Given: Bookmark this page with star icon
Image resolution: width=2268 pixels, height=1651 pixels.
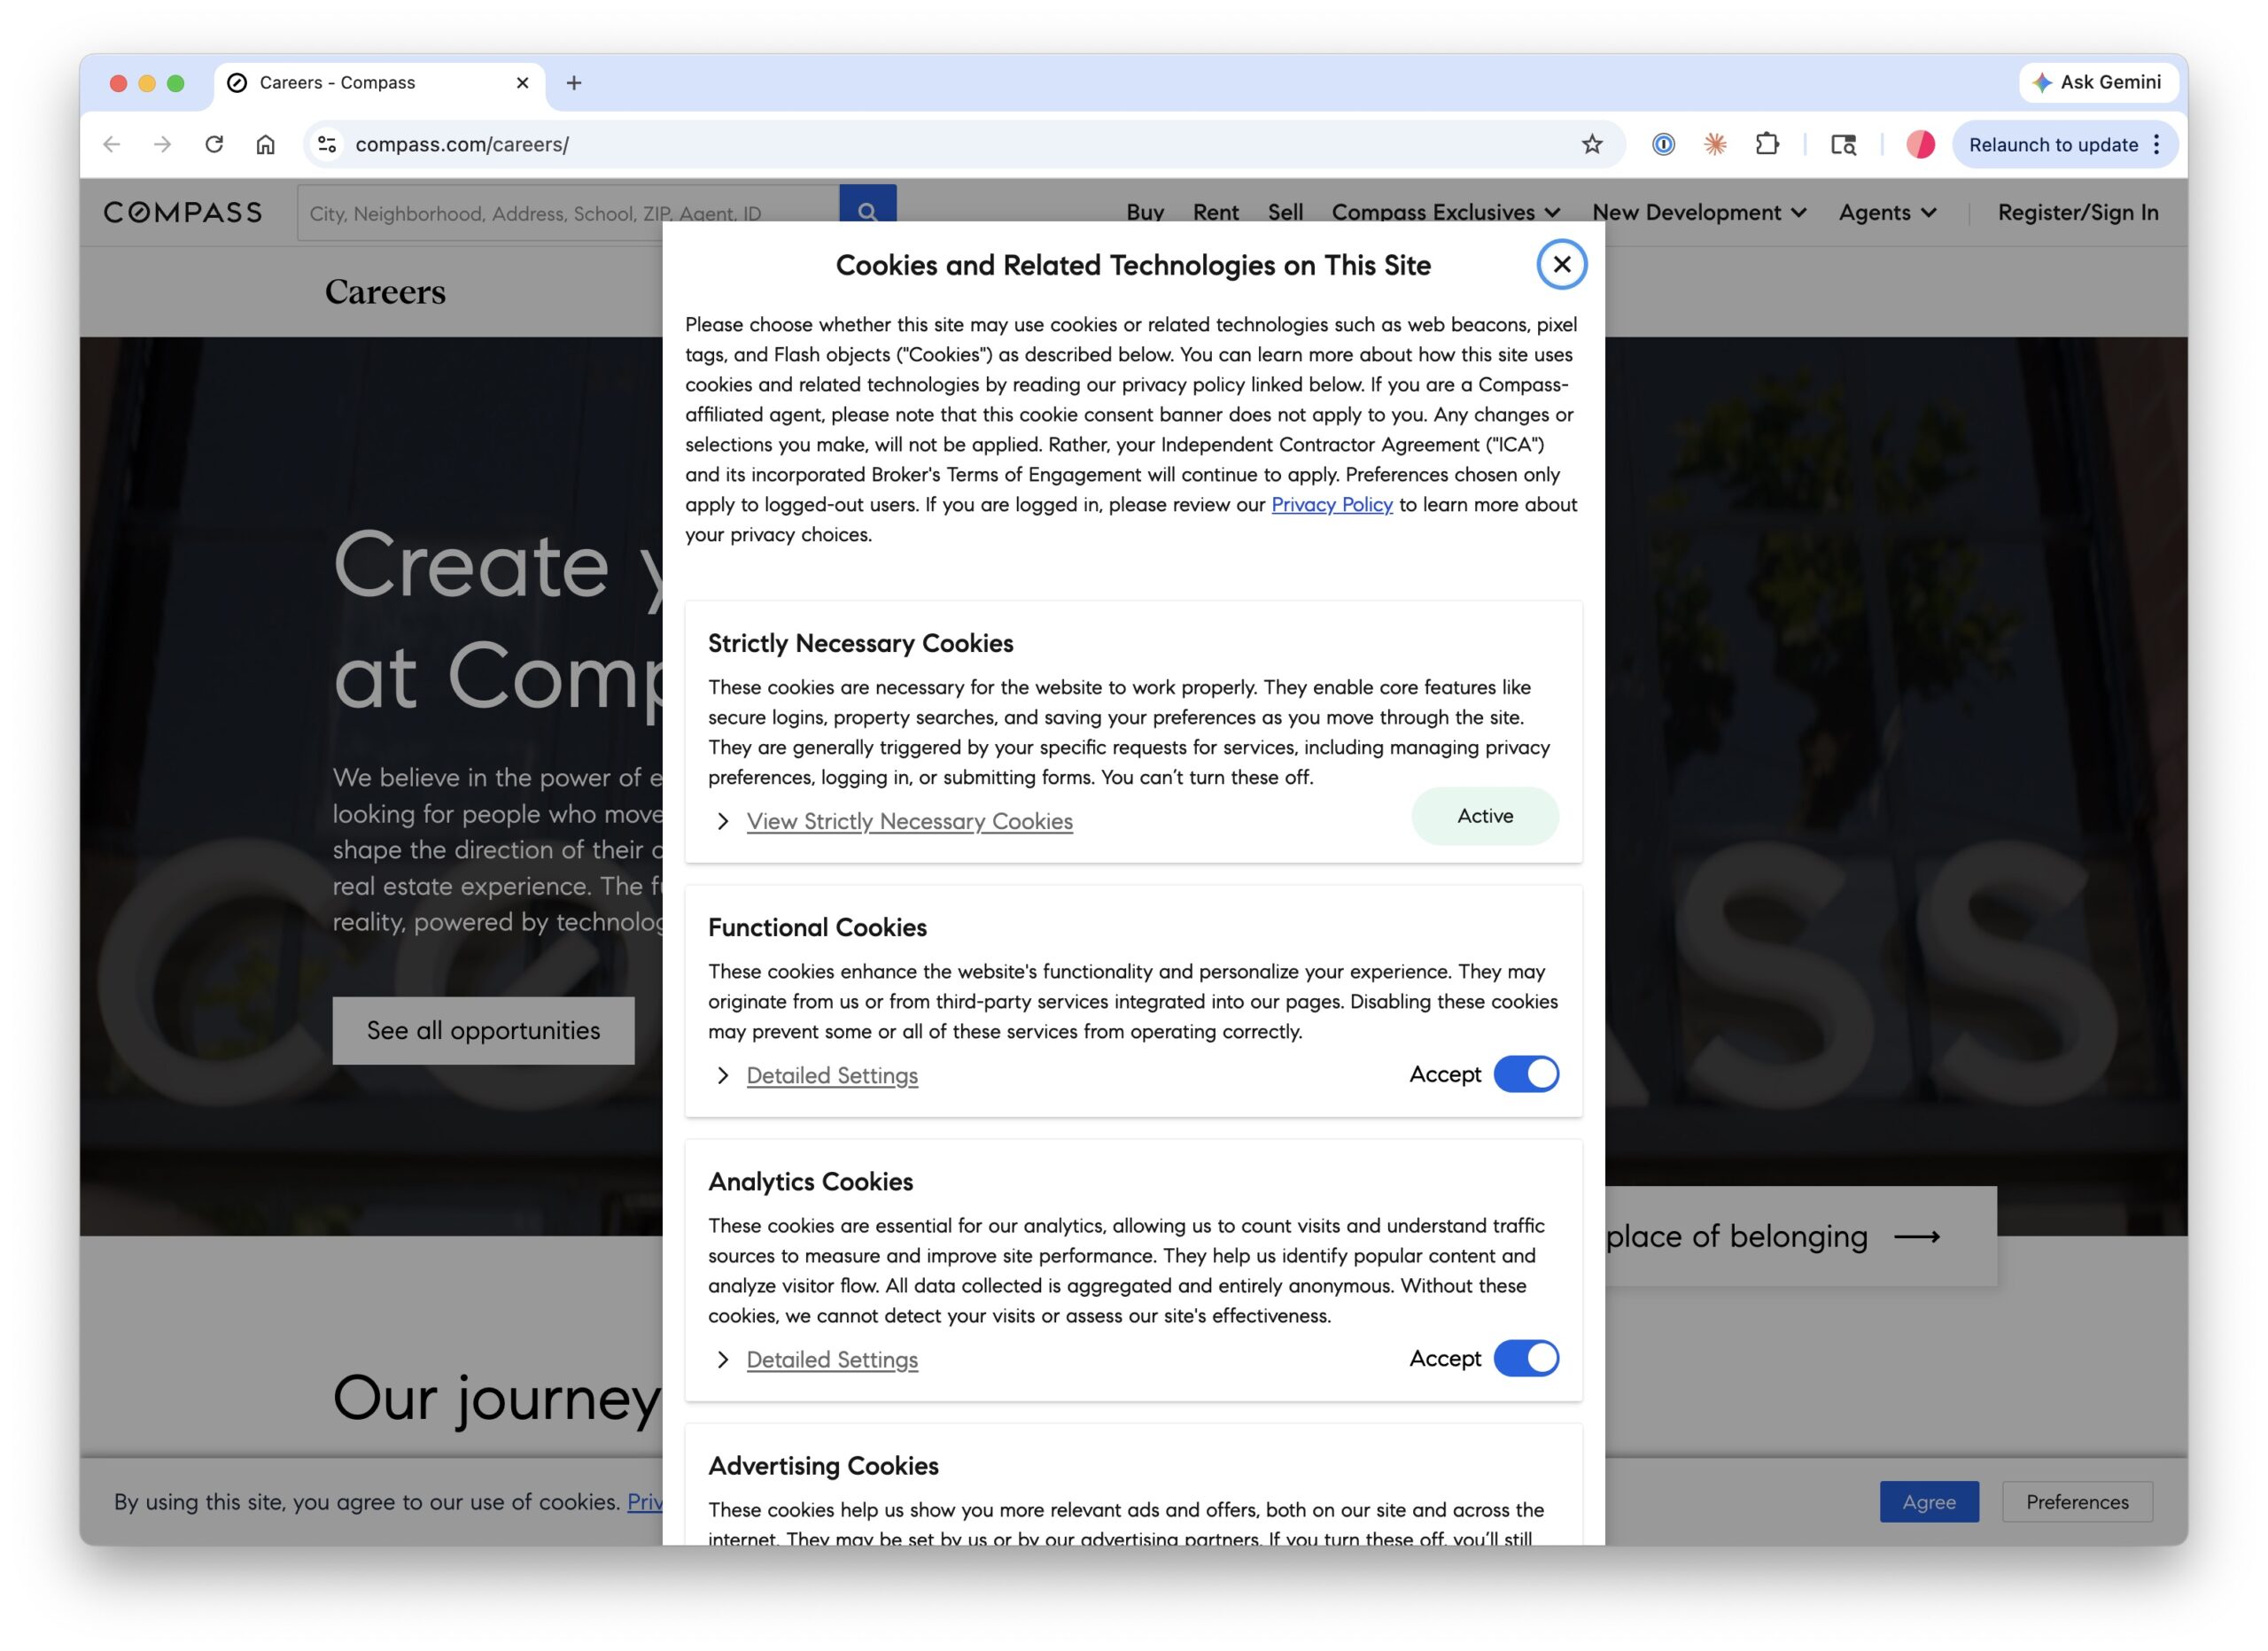Looking at the screenshot, I should (1592, 144).
